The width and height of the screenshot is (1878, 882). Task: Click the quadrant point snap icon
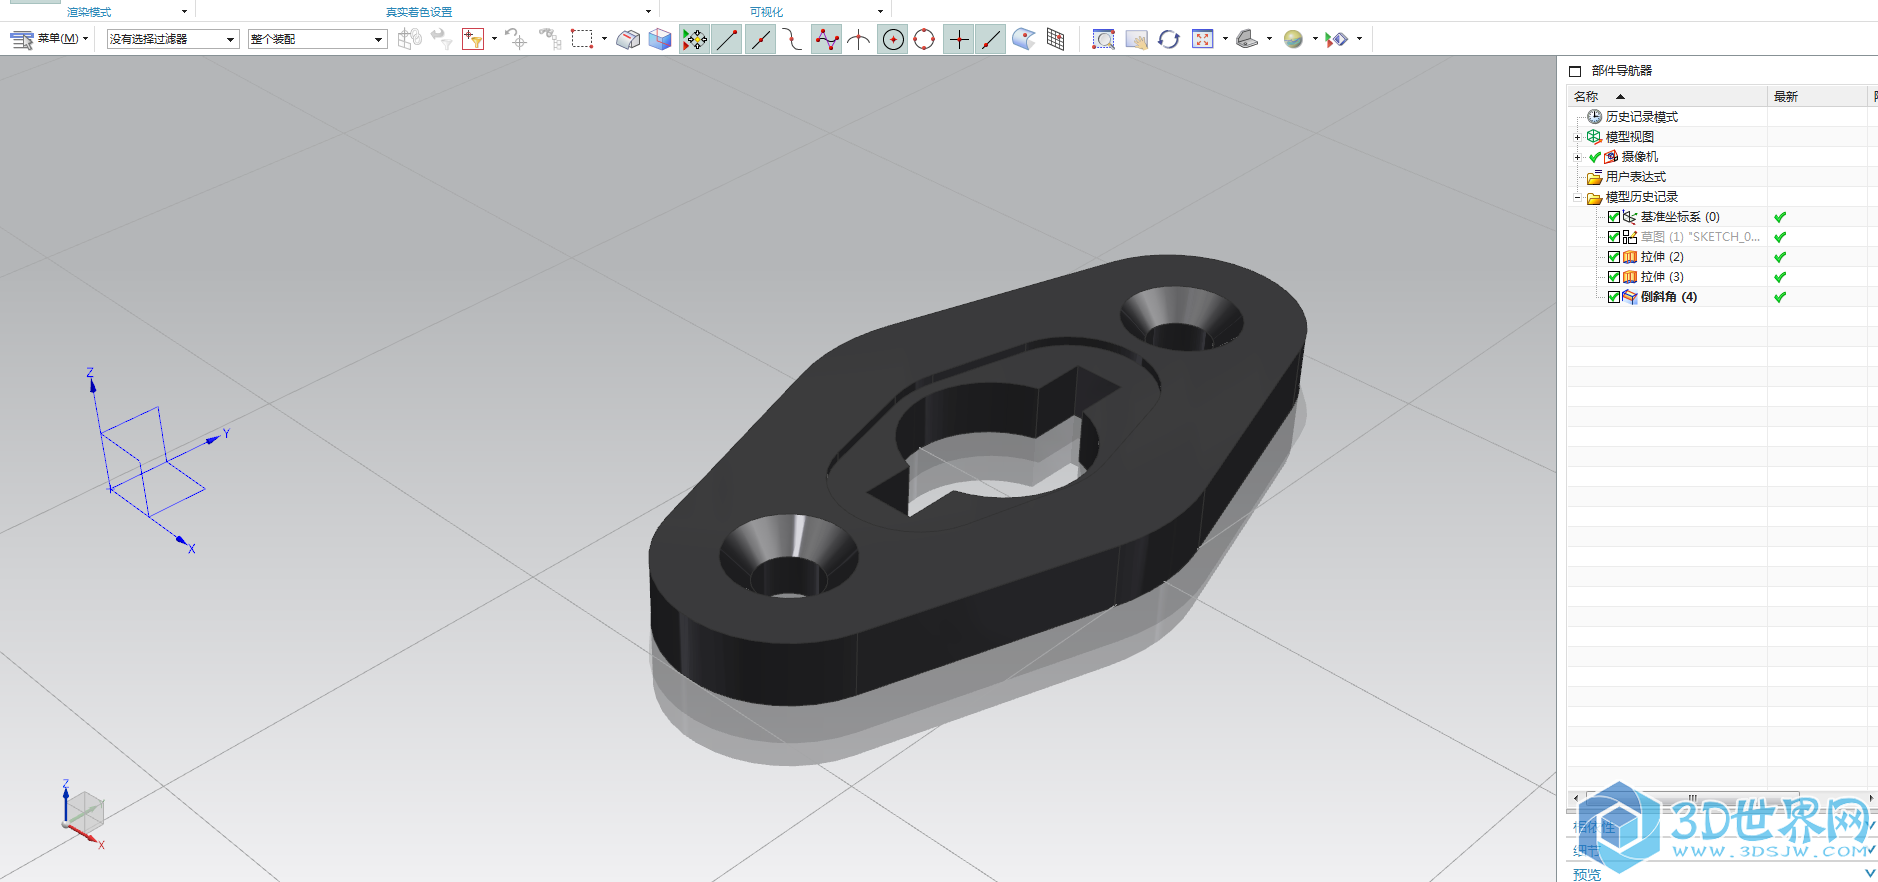[924, 39]
